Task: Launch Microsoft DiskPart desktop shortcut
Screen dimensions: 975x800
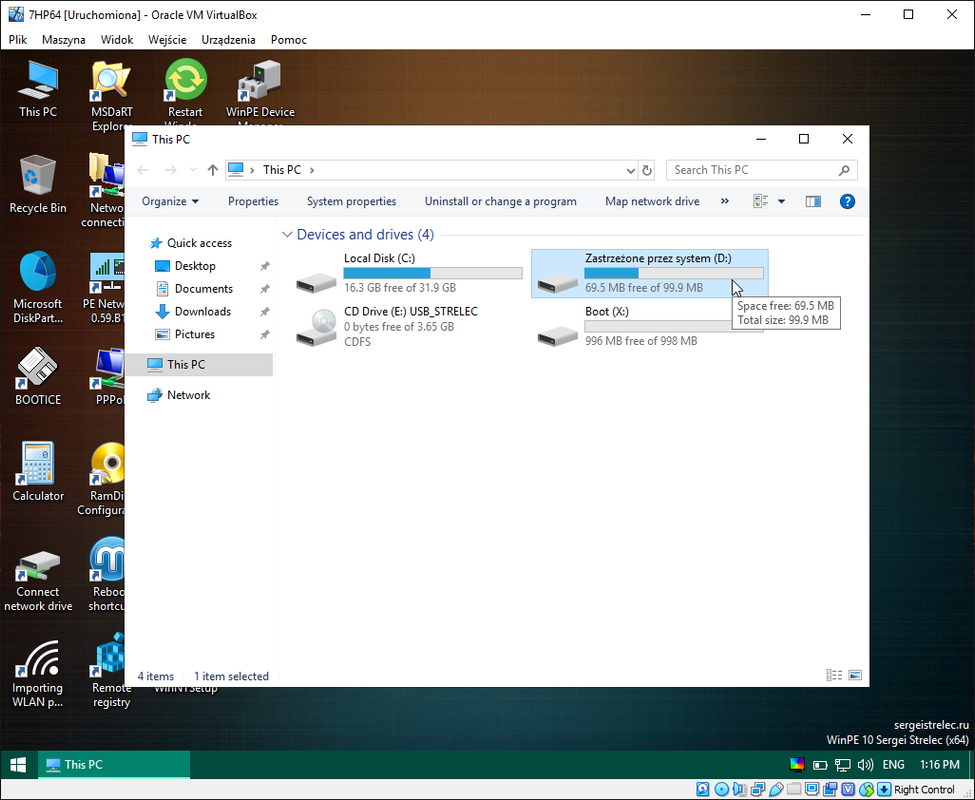Action: tap(37, 287)
